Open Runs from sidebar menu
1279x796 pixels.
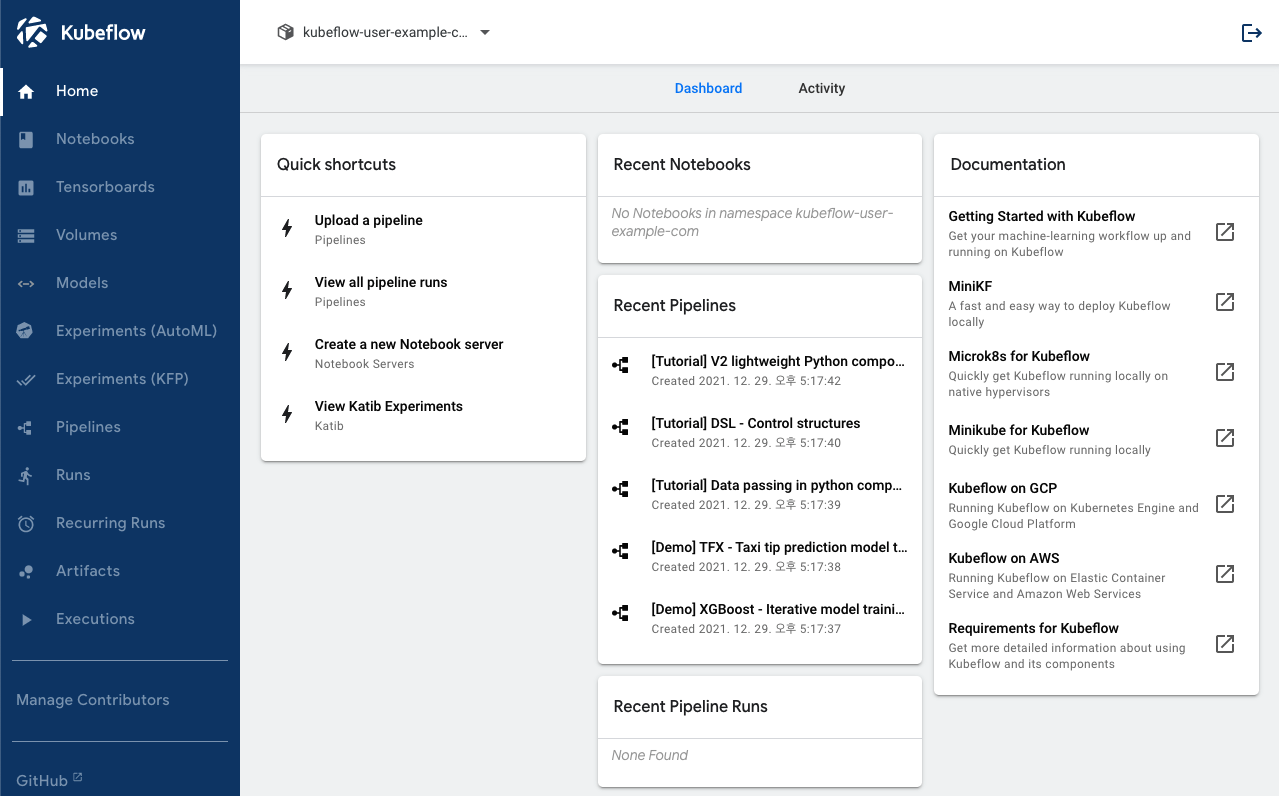pyautogui.click(x=120, y=475)
